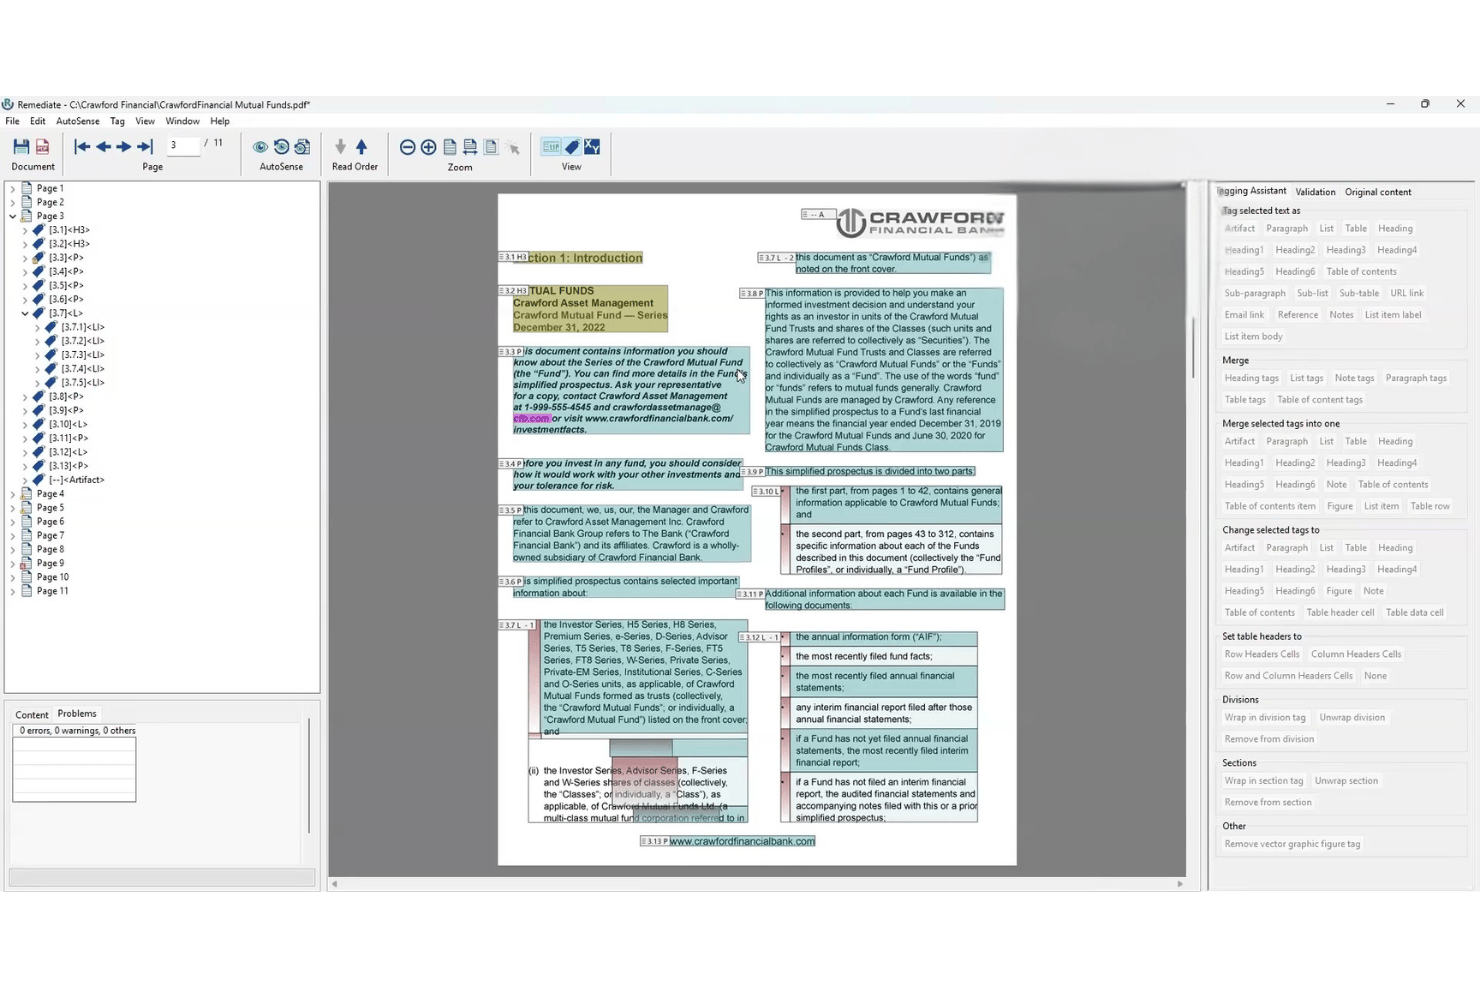
Task: Click the List item body button
Action: pos(1253,337)
